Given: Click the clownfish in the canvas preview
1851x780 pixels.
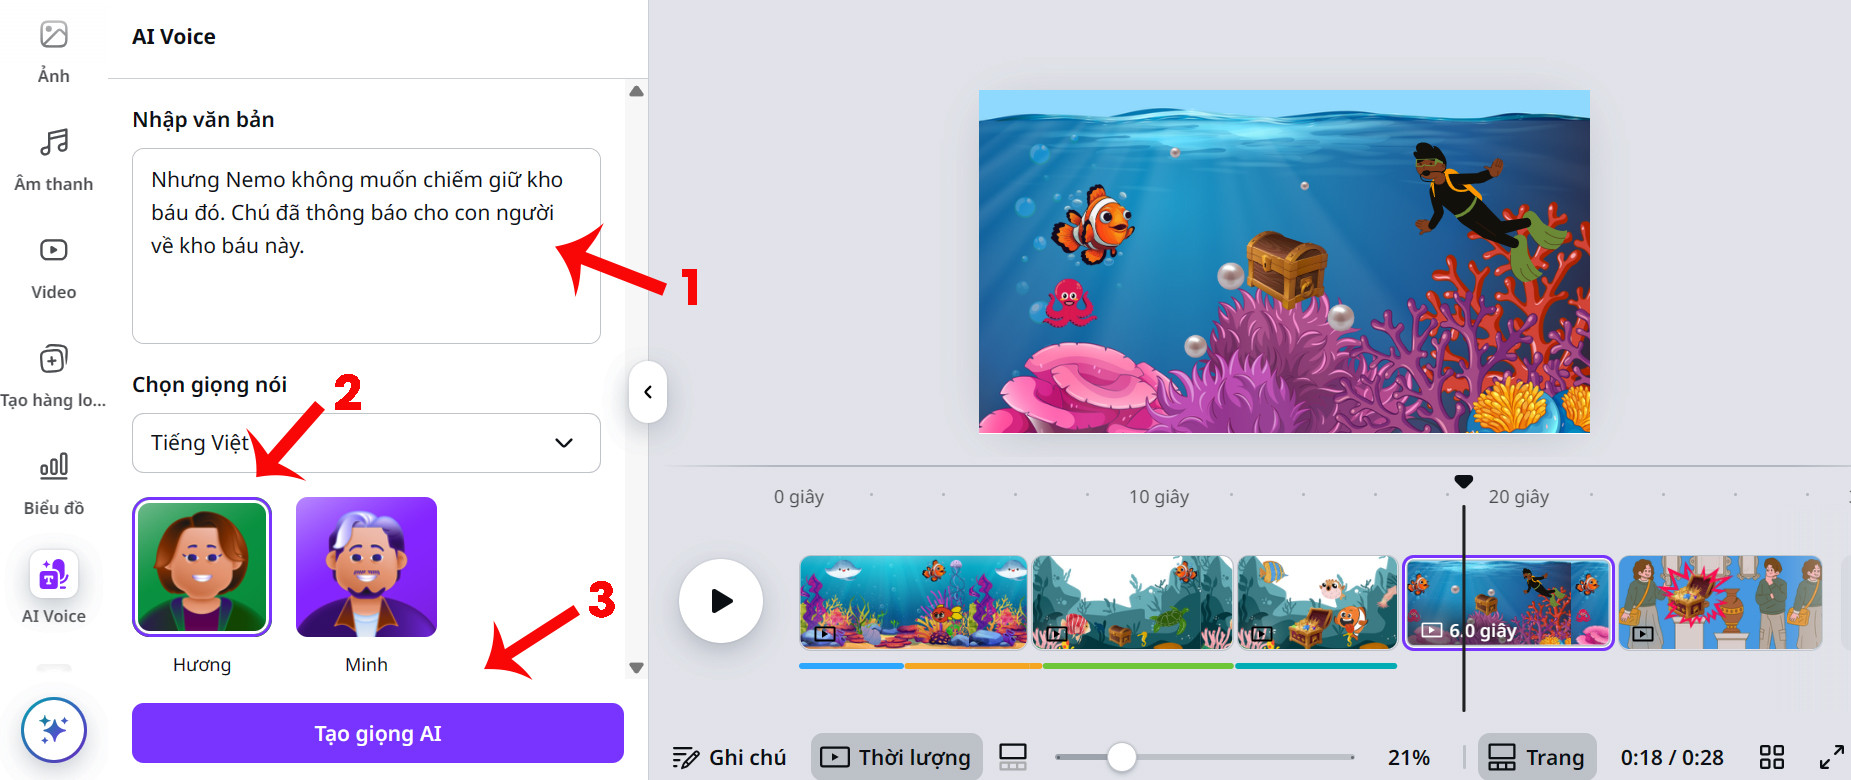Looking at the screenshot, I should coord(1094,224).
